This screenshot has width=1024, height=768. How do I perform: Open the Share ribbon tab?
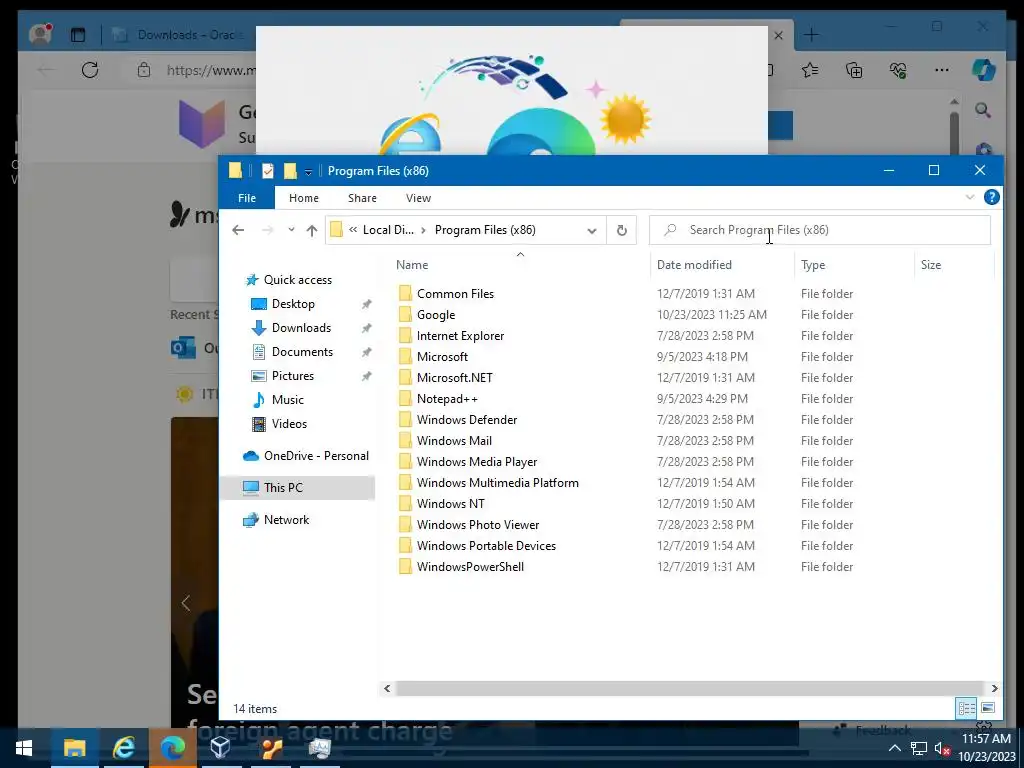[362, 198]
